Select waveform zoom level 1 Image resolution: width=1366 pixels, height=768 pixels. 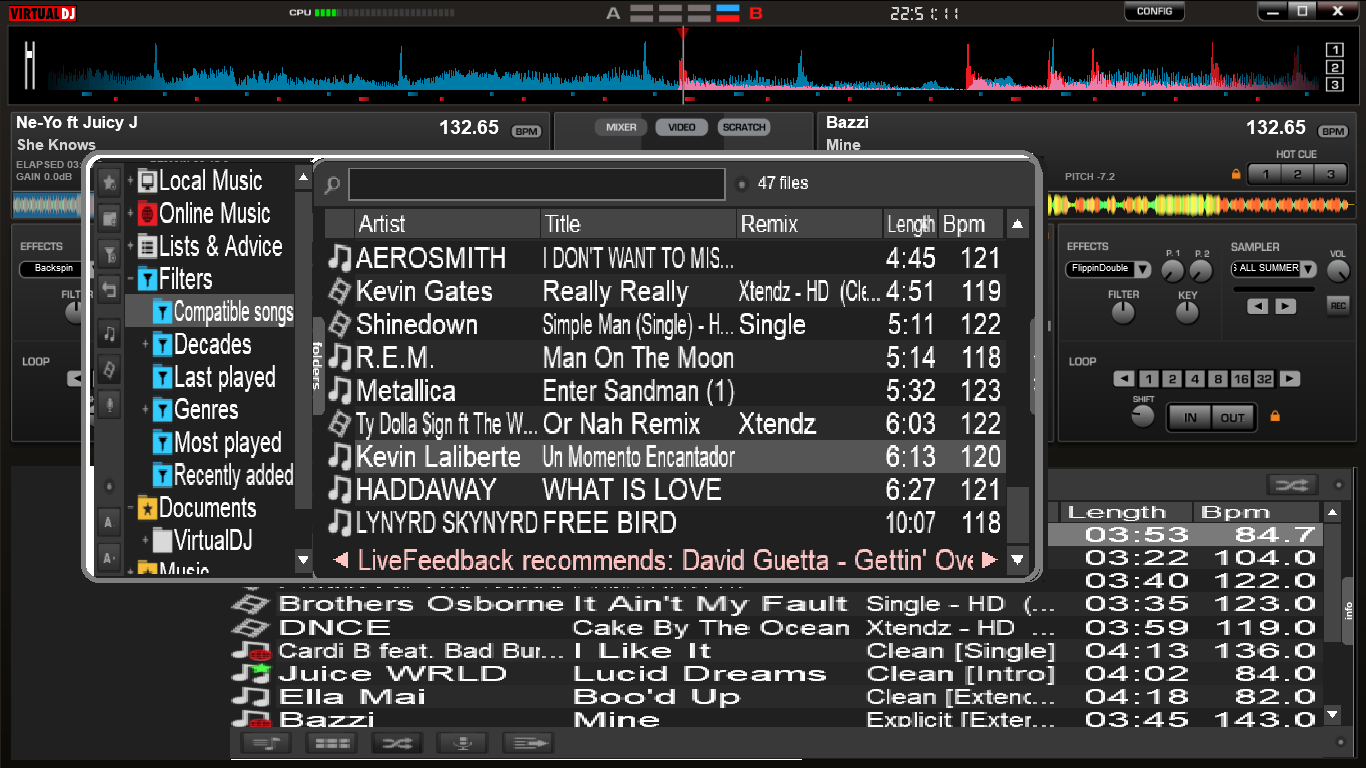tap(1334, 50)
